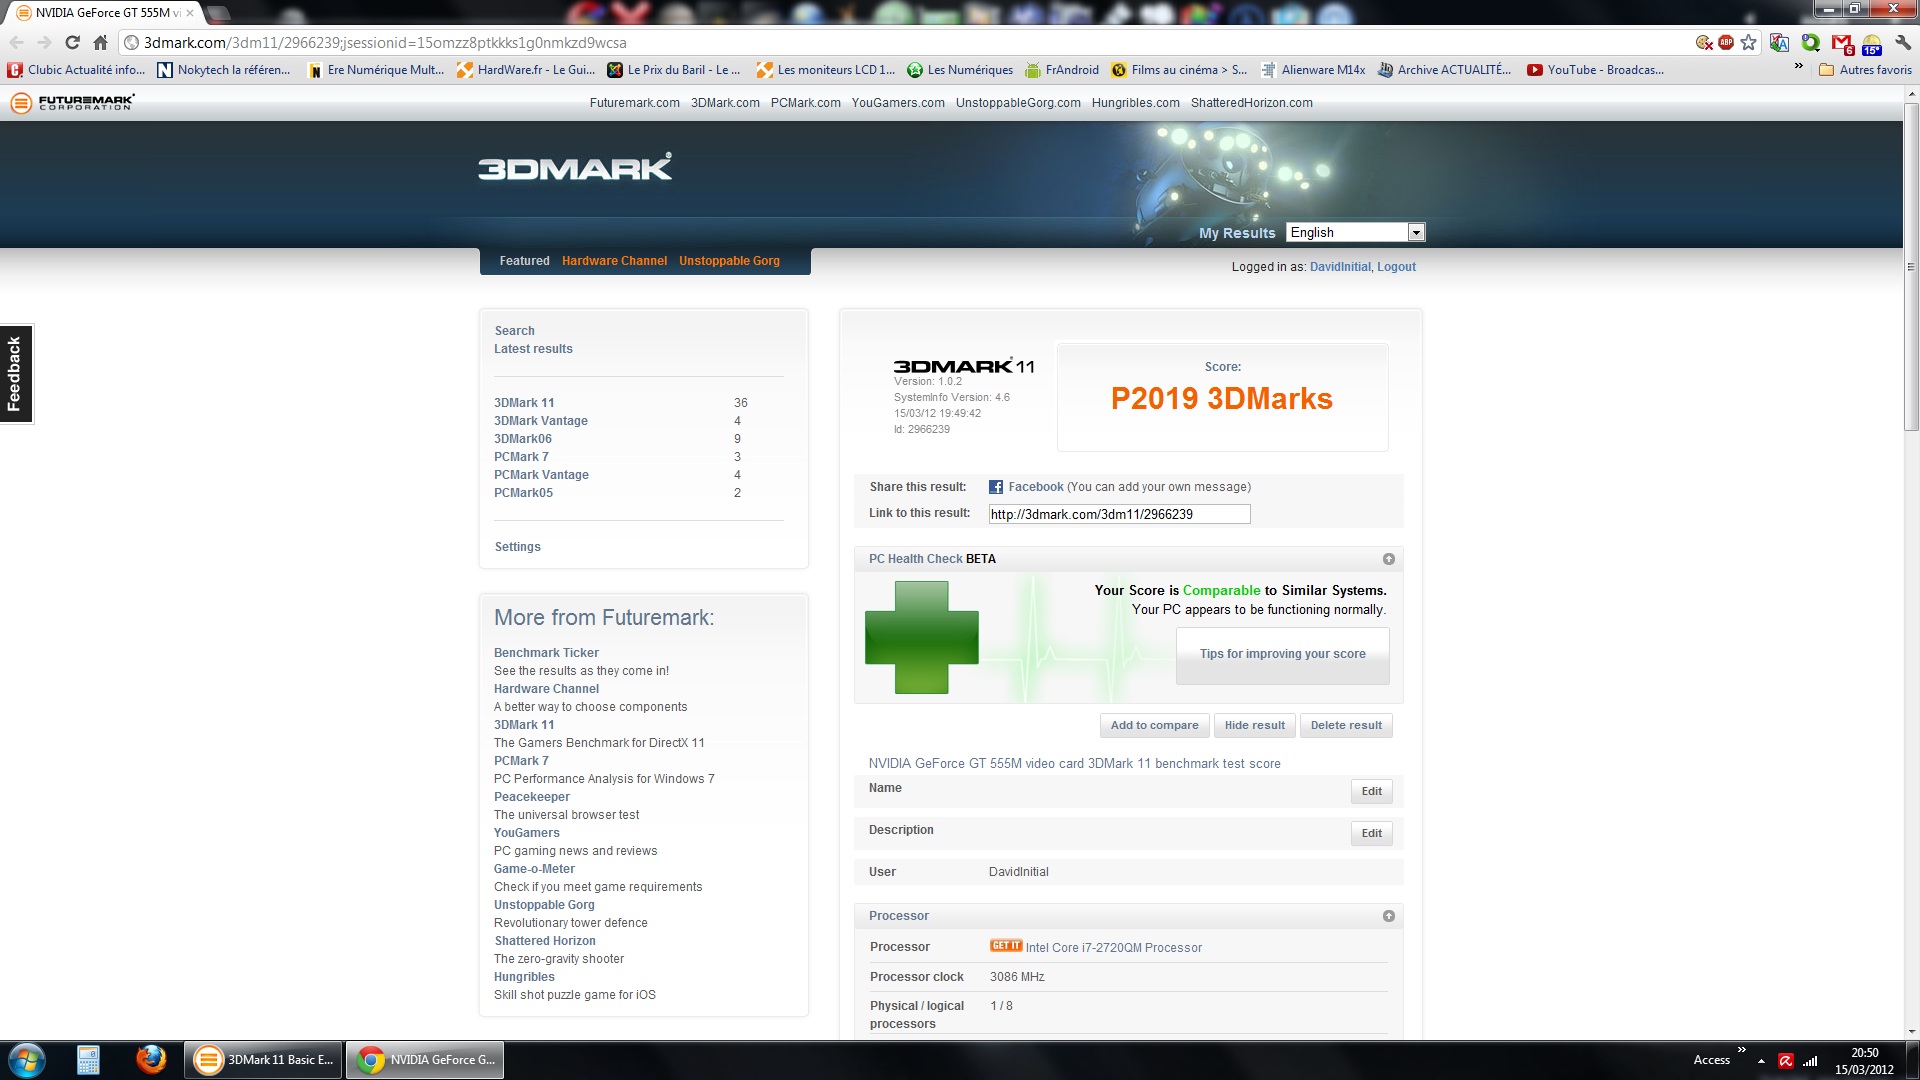Click the browser home icon
Viewport: 1920px width, 1080px height.
pyautogui.click(x=100, y=42)
